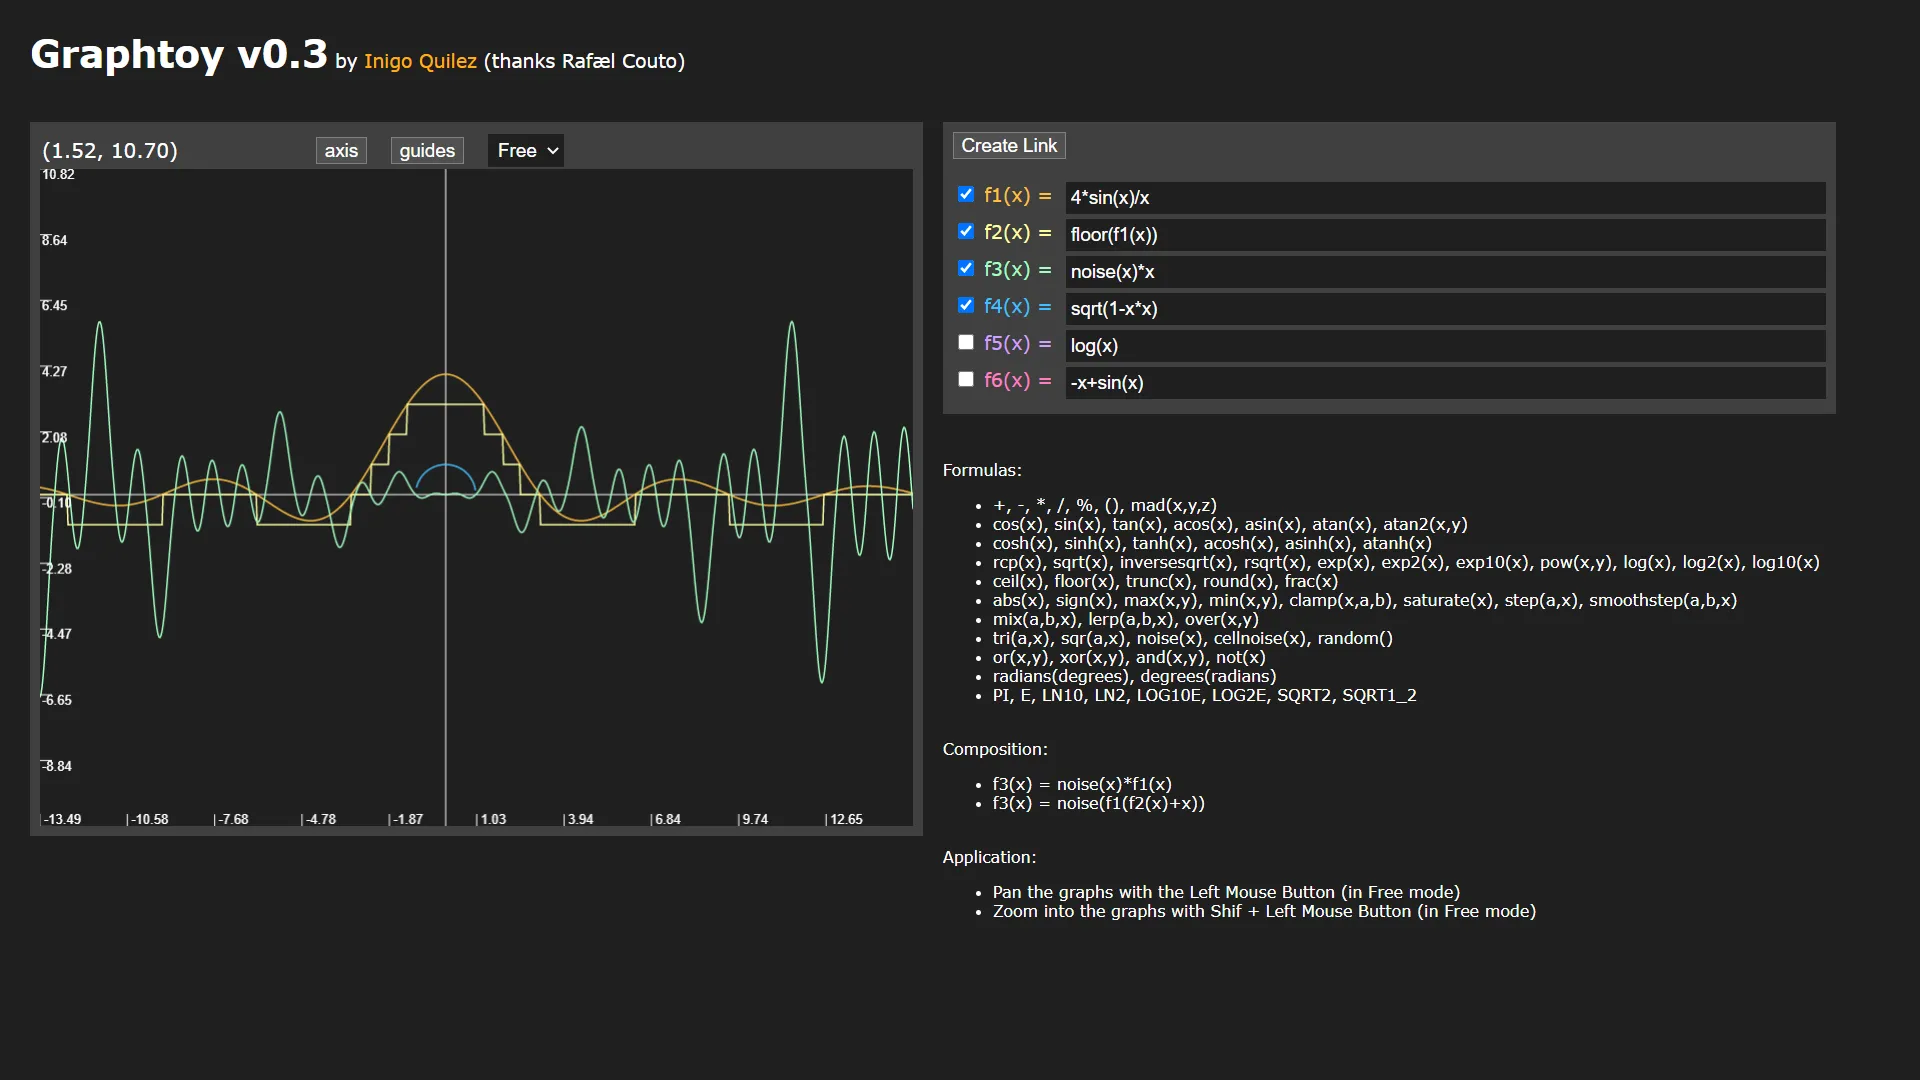Image resolution: width=1920 pixels, height=1080 pixels.
Task: Check the f6(x) function checkbox
Action: click(966, 380)
